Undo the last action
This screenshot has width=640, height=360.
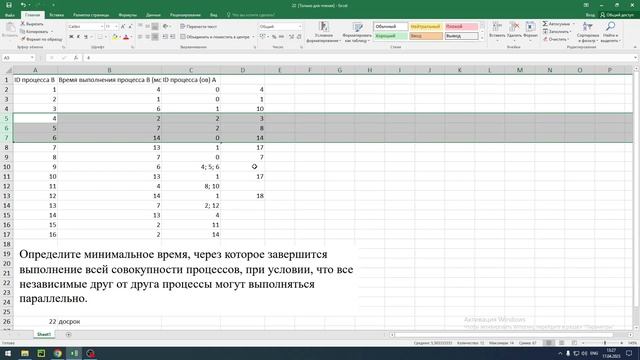(23, 5)
